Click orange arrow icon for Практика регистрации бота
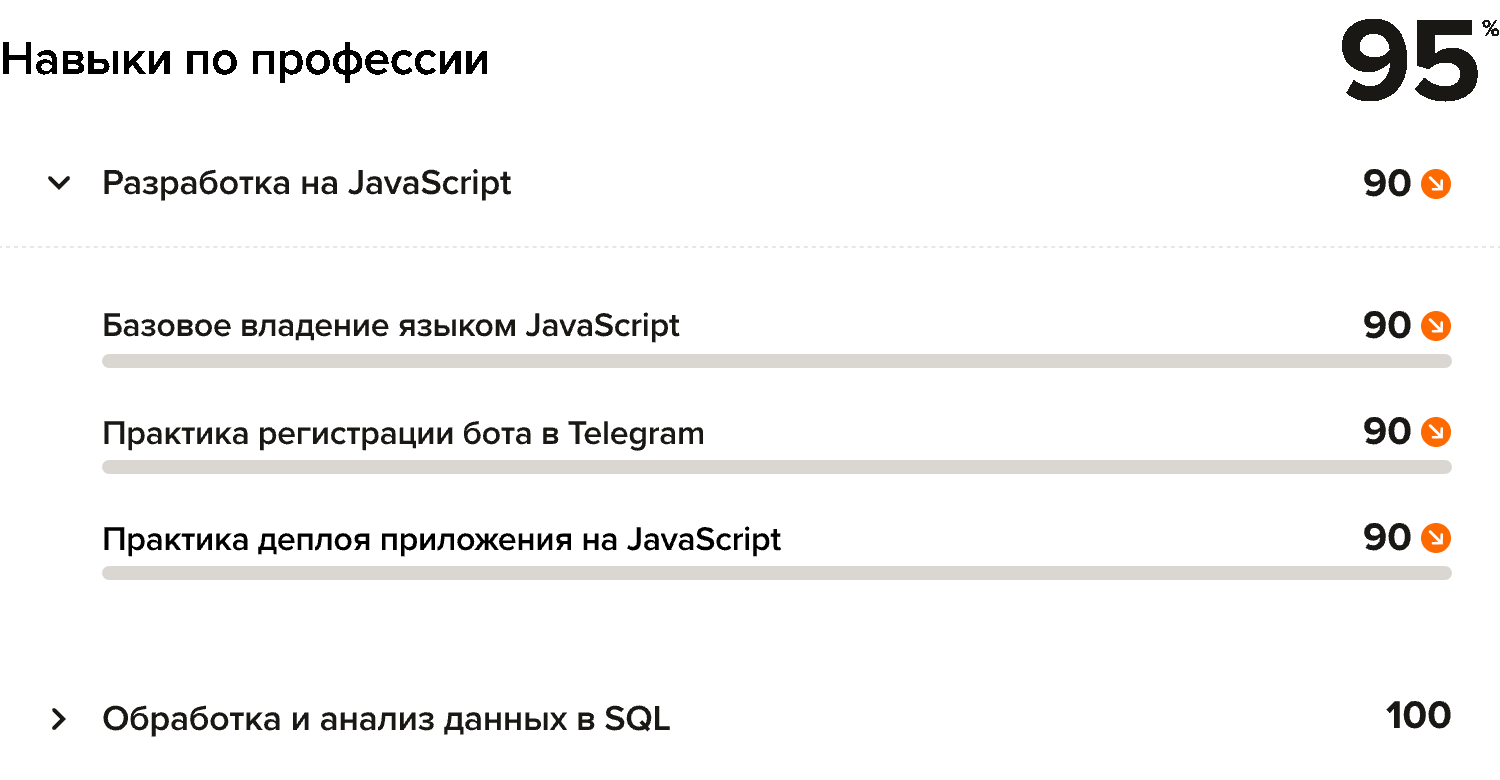This screenshot has height=780, width=1500. [x=1436, y=432]
